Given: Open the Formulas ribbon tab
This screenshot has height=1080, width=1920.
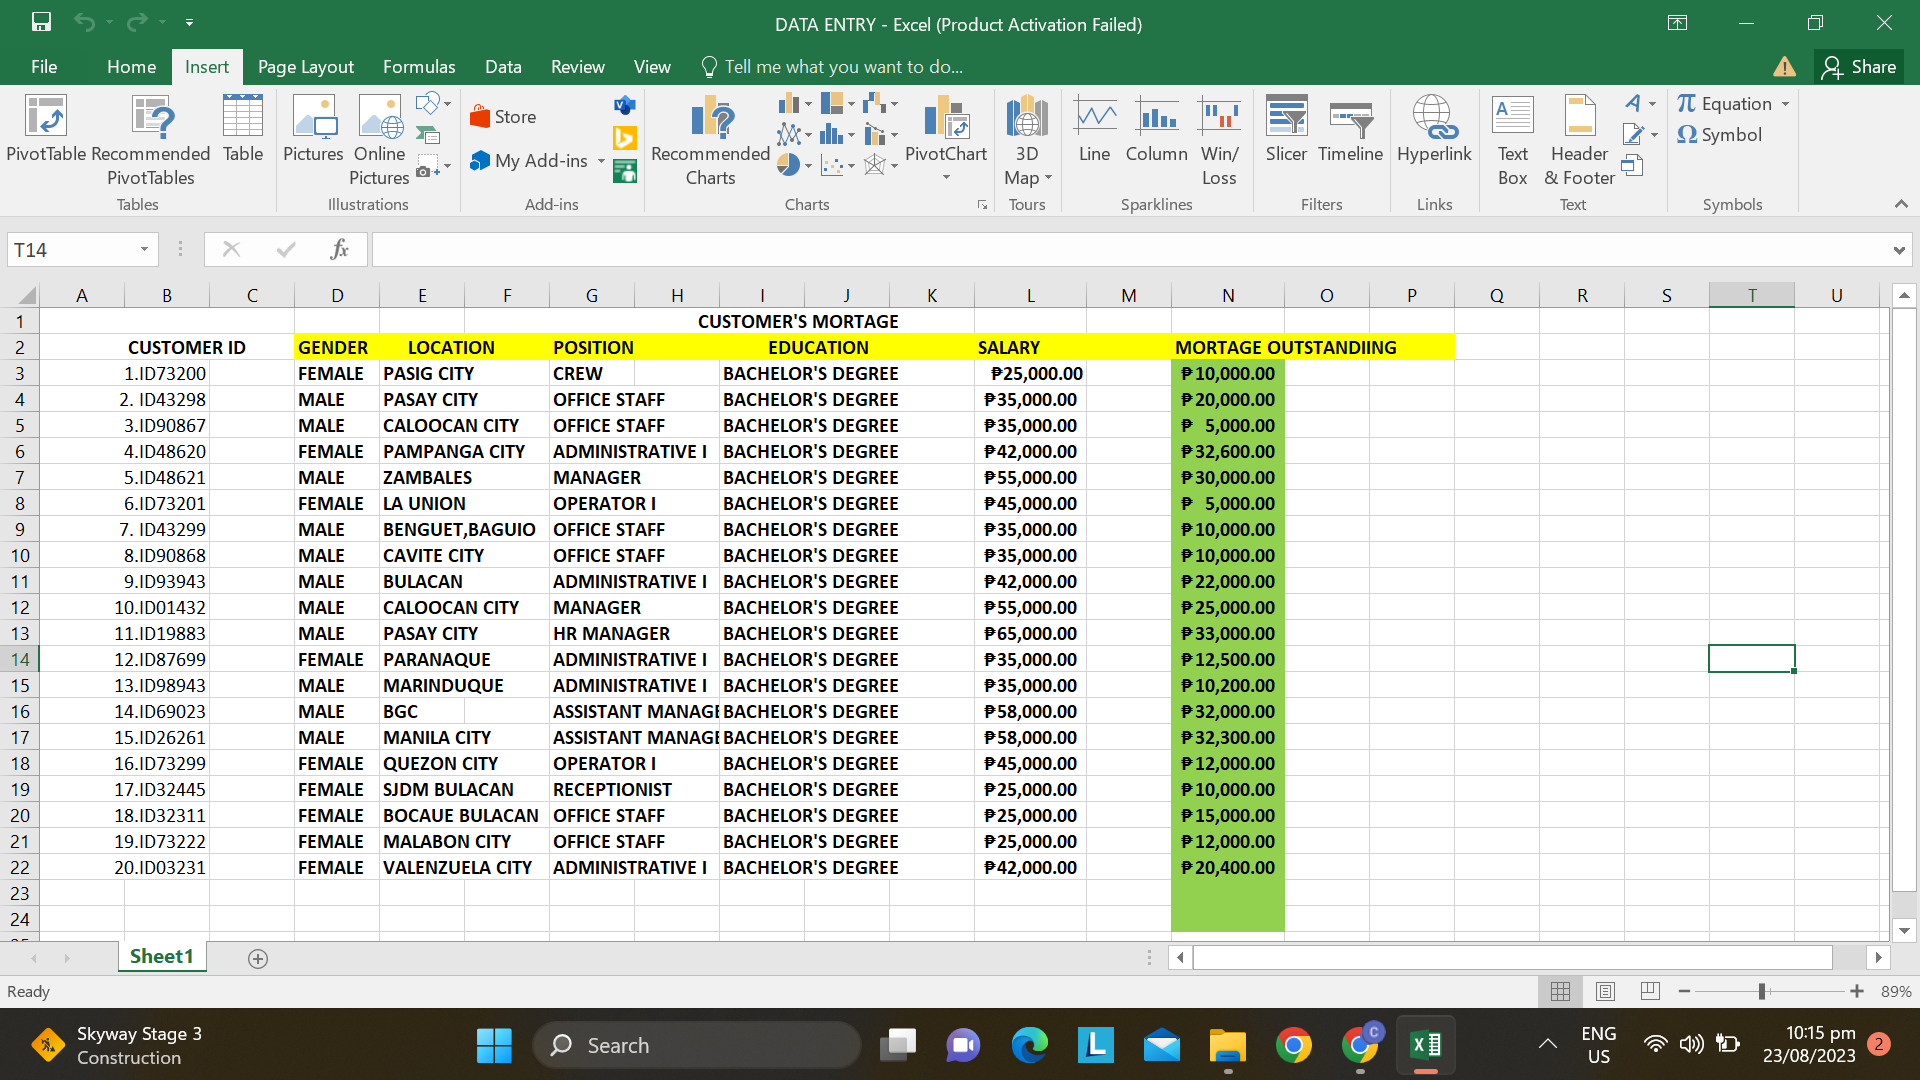Looking at the screenshot, I should coord(419,67).
